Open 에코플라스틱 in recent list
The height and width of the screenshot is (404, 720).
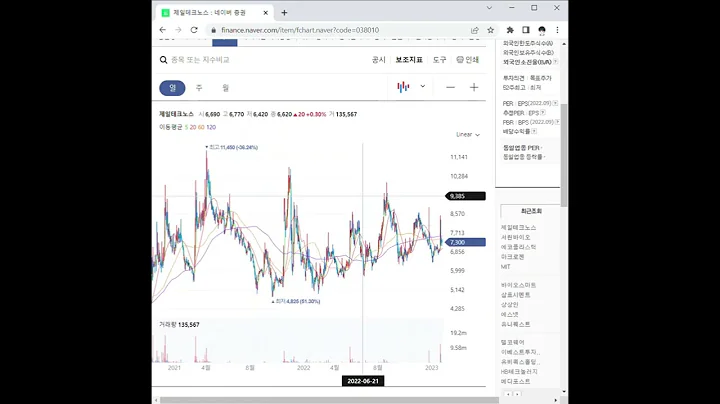tap(518, 247)
